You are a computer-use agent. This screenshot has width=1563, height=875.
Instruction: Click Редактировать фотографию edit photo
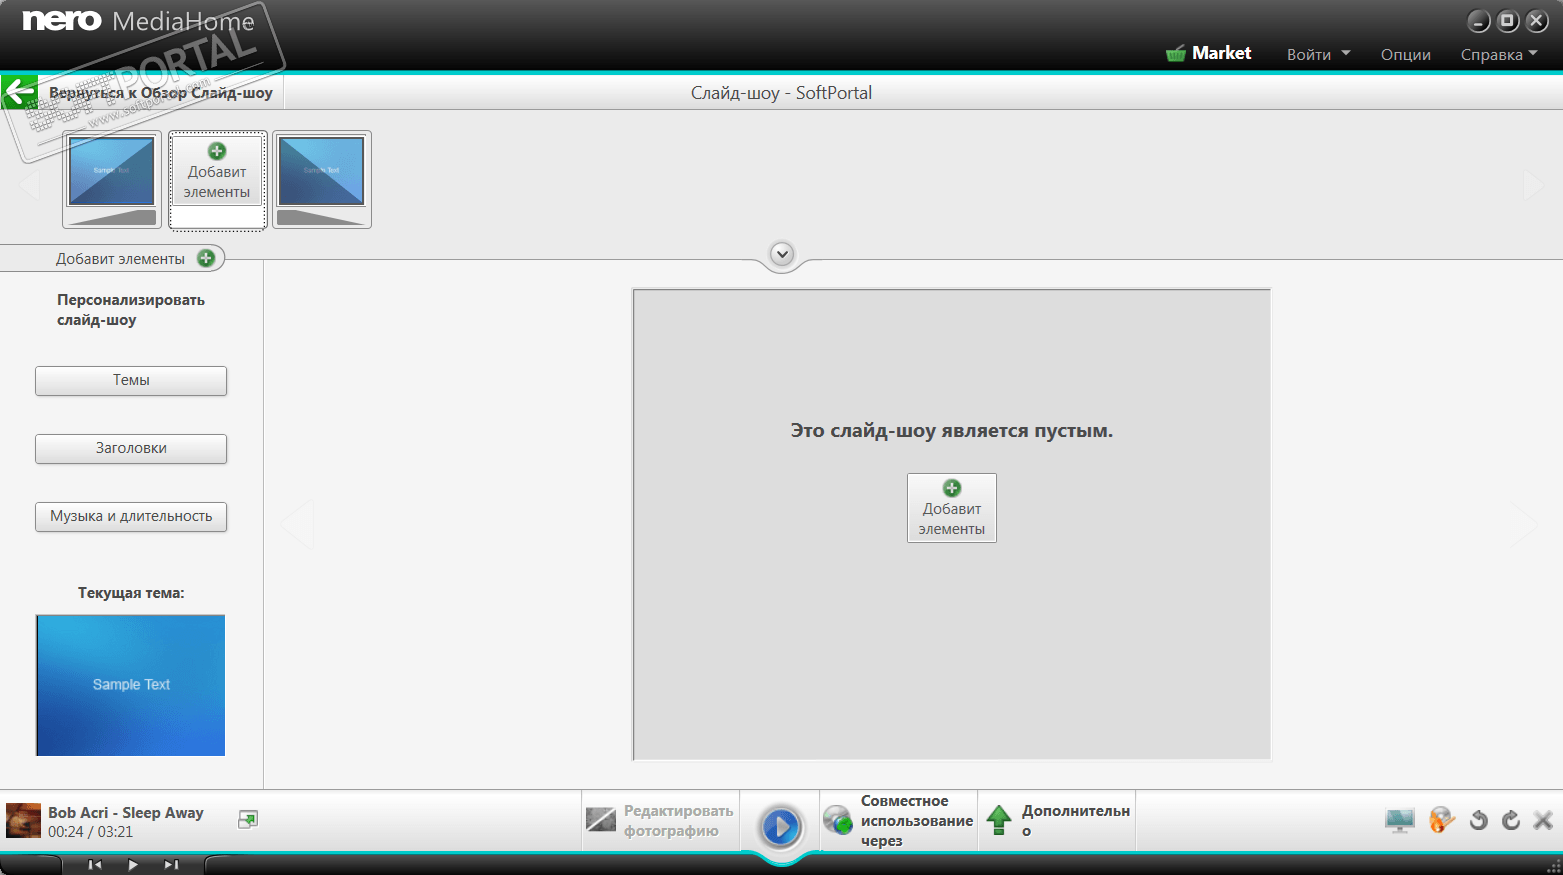click(660, 821)
